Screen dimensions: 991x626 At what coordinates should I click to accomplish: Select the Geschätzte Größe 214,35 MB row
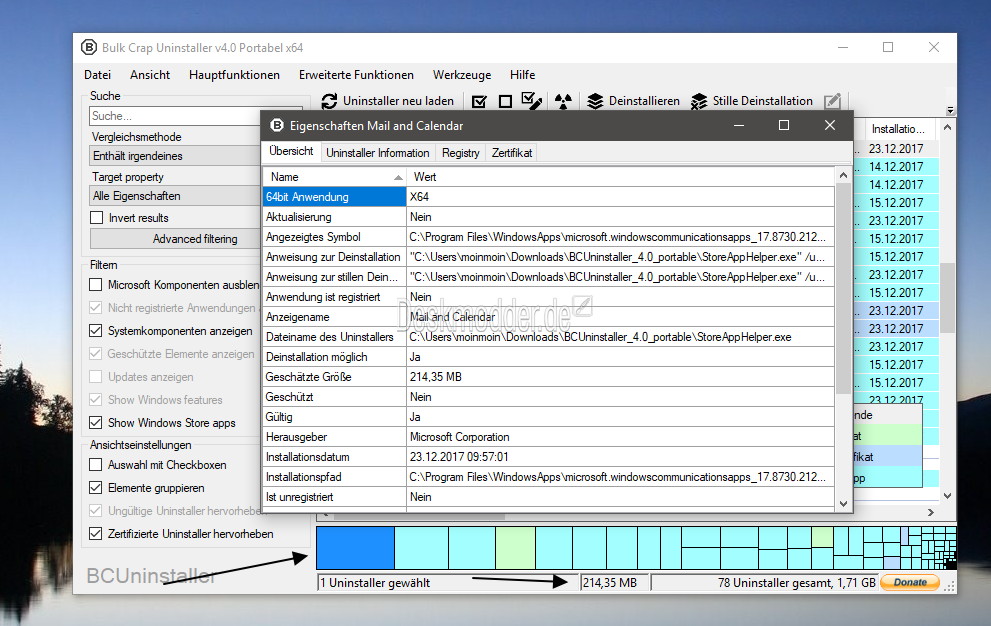pyautogui.click(x=549, y=377)
